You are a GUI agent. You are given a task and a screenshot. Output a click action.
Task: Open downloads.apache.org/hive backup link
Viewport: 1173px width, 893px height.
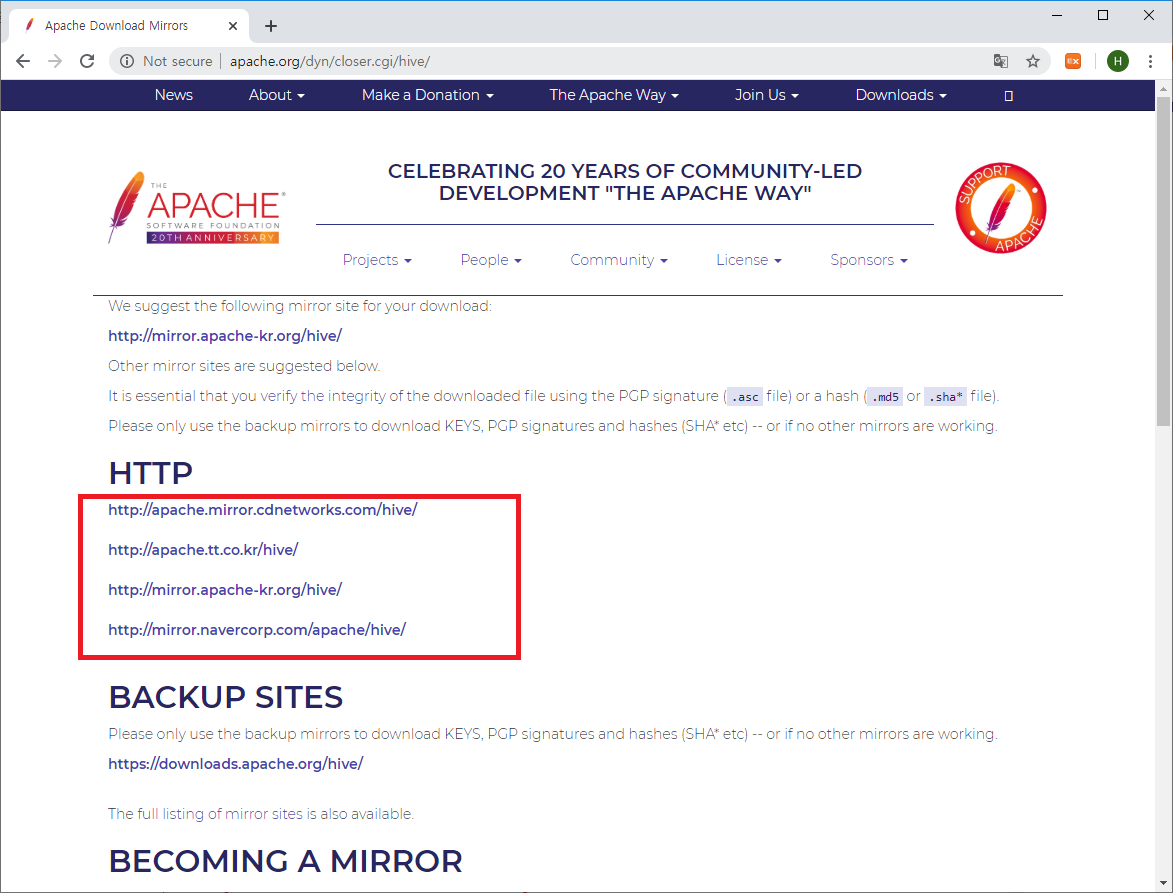[x=236, y=764]
